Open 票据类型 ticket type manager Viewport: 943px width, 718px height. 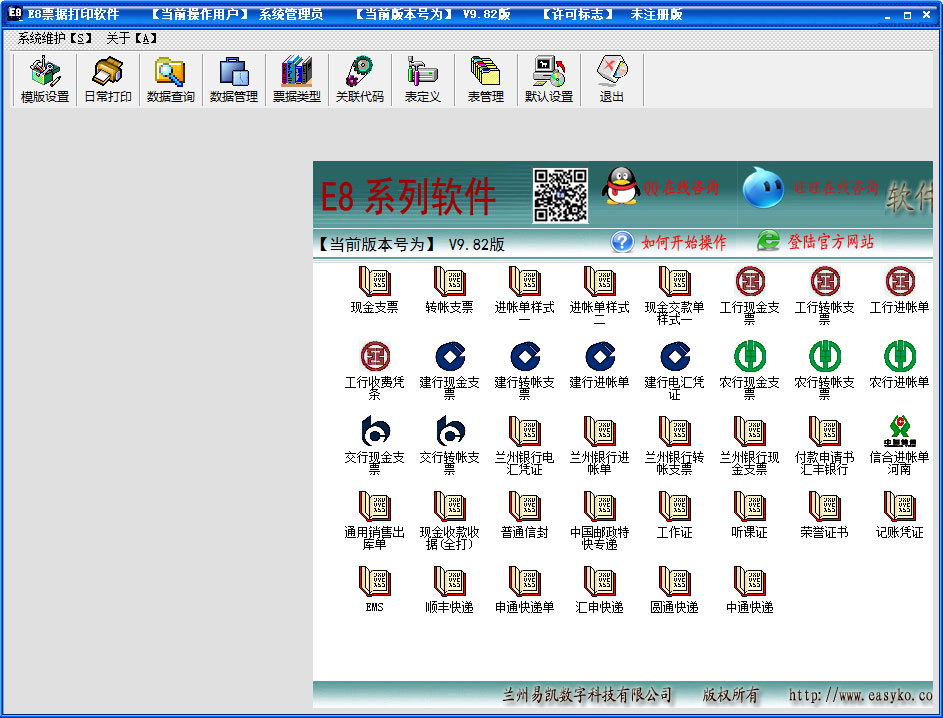coord(296,80)
